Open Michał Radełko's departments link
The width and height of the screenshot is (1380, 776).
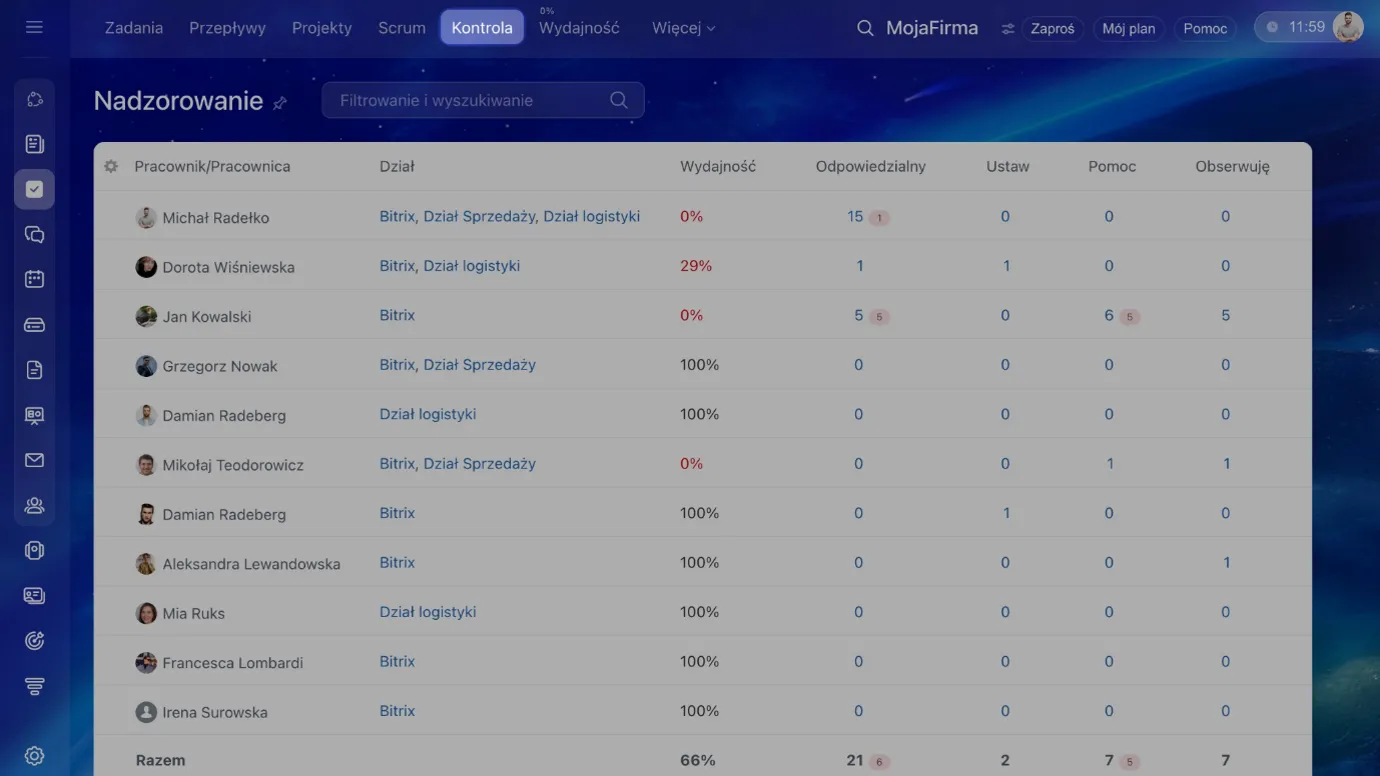tap(510, 216)
